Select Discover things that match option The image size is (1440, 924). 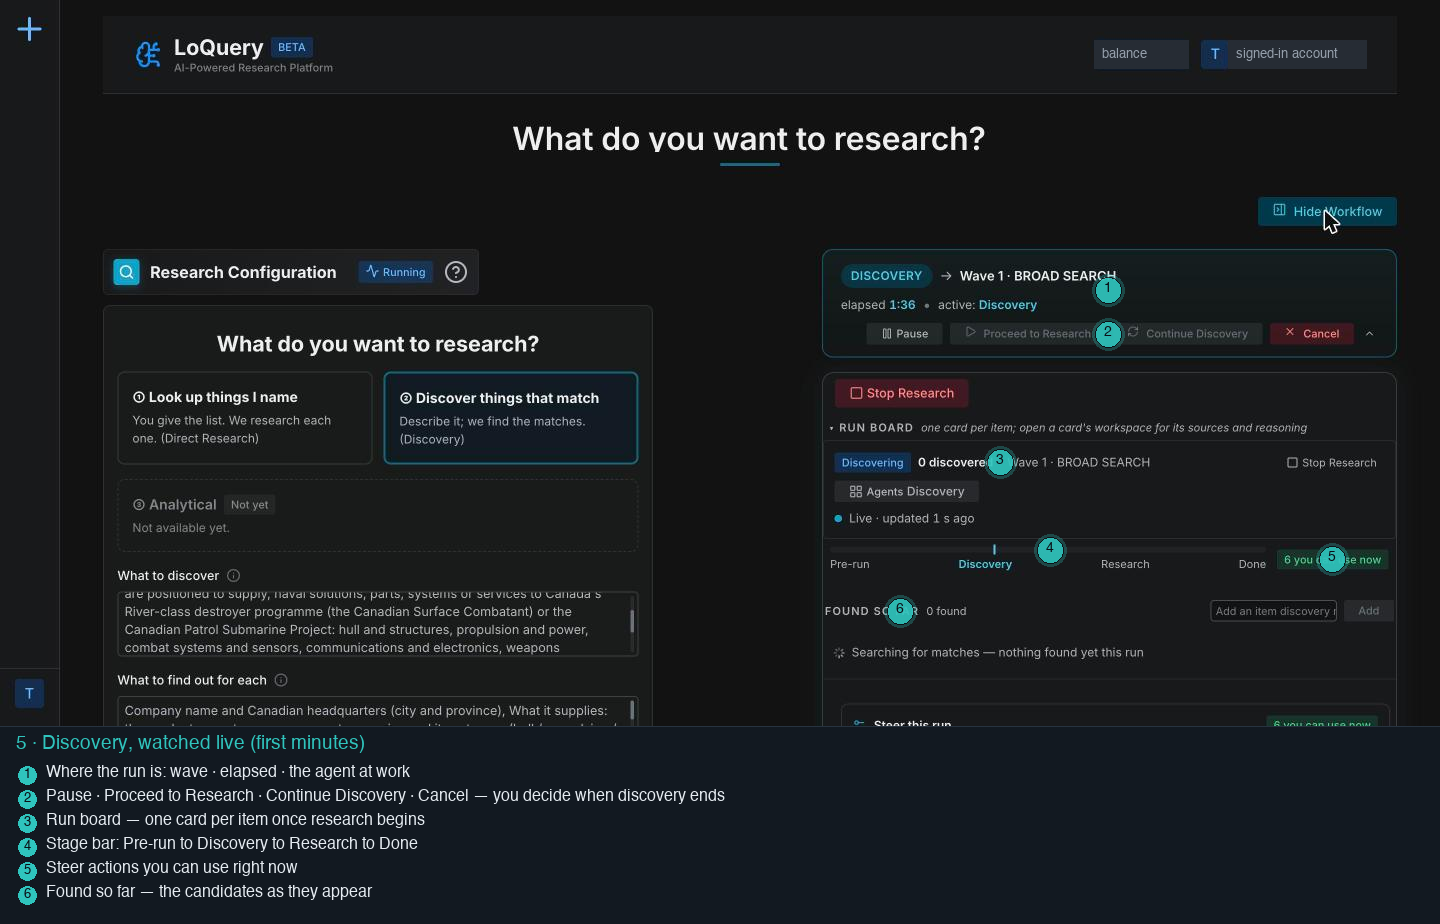coord(511,418)
